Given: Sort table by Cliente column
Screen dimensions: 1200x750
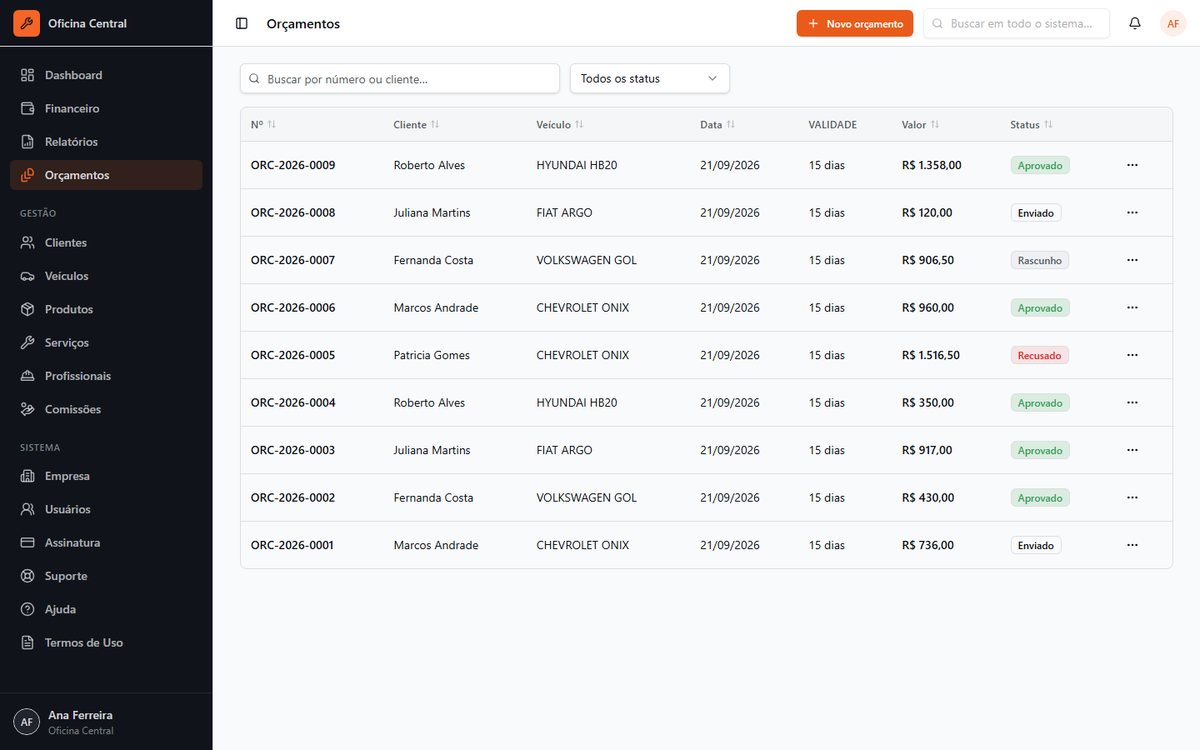Looking at the screenshot, I should pyautogui.click(x=416, y=125).
